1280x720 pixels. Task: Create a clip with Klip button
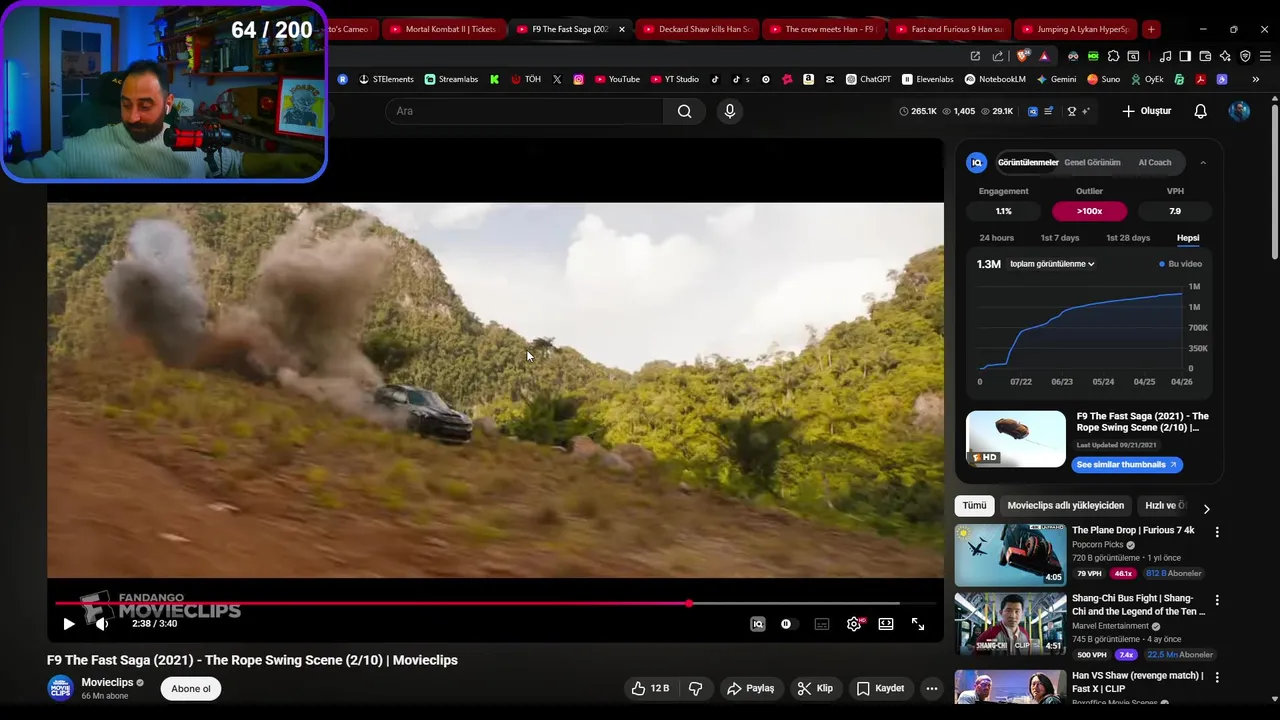tap(815, 688)
